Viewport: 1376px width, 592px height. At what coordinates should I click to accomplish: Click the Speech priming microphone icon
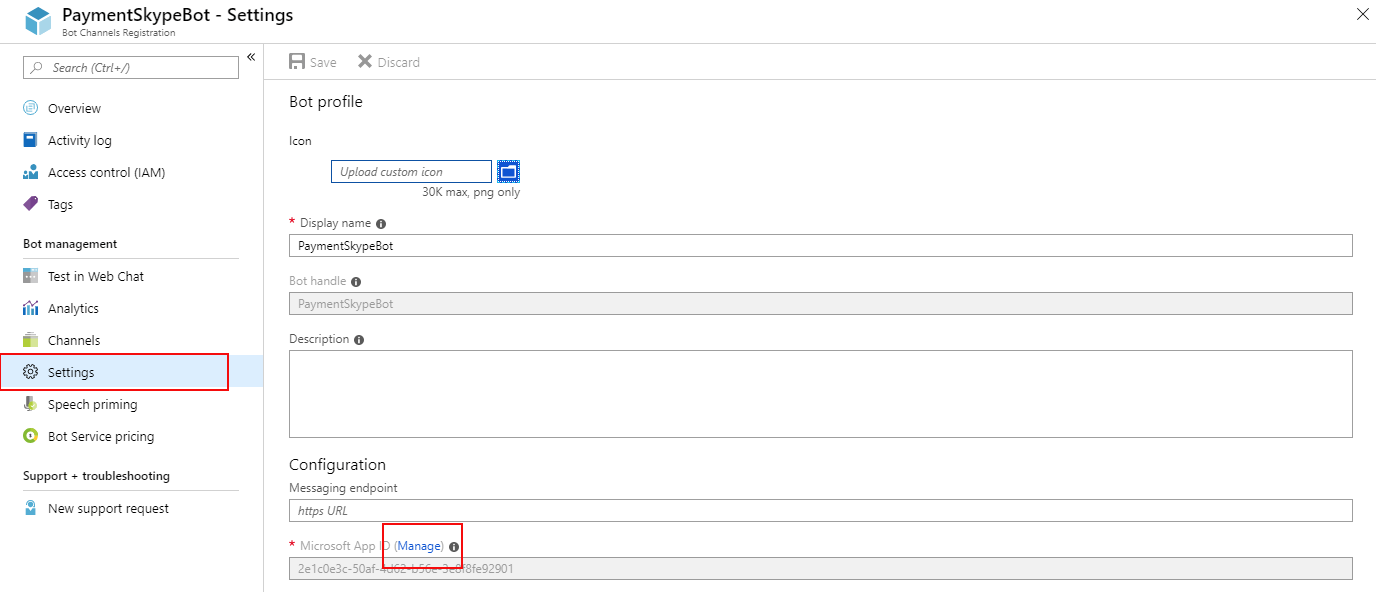(30, 404)
